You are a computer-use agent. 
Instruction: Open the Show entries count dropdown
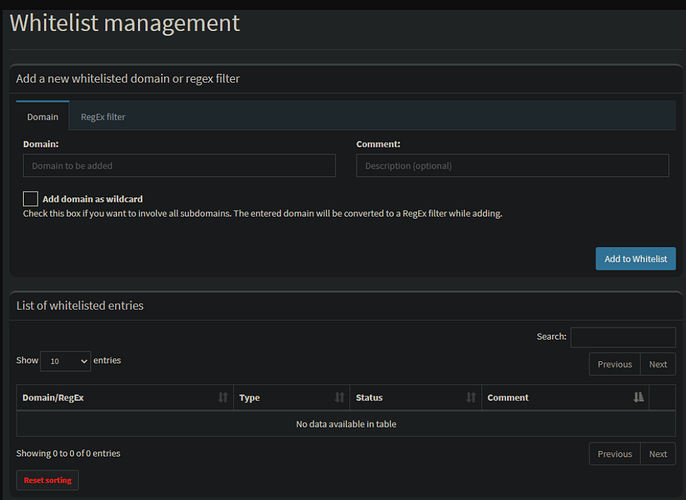tap(66, 361)
